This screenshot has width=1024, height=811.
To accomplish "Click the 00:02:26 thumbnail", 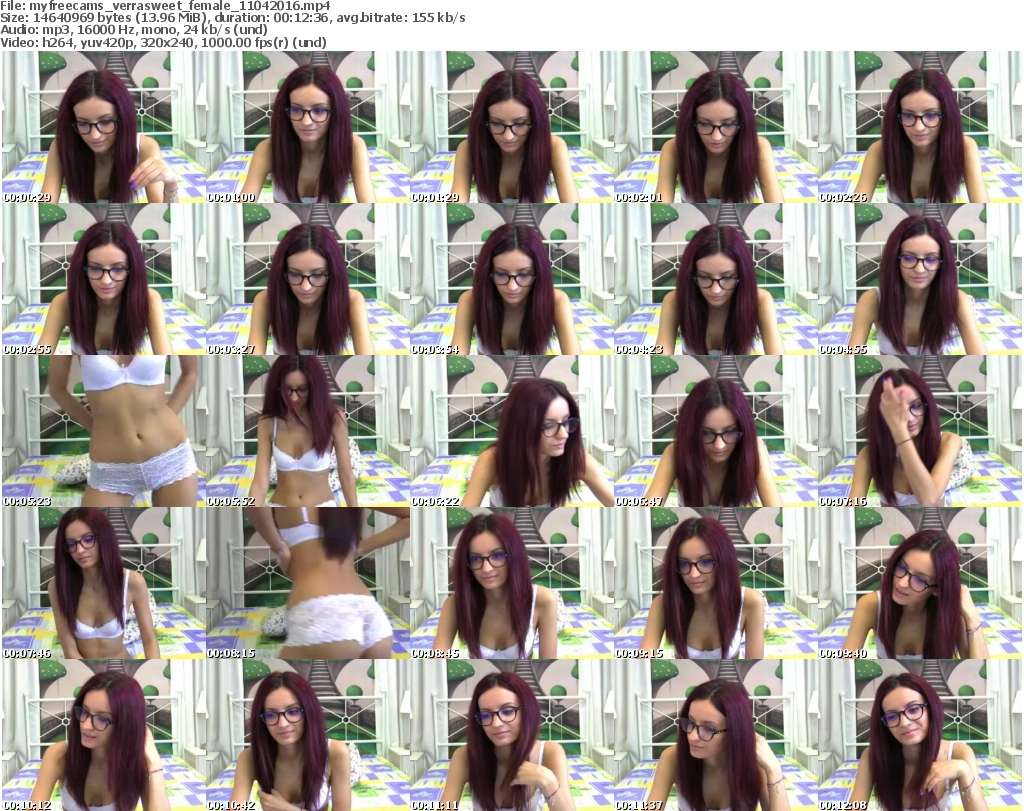I will (x=919, y=127).
